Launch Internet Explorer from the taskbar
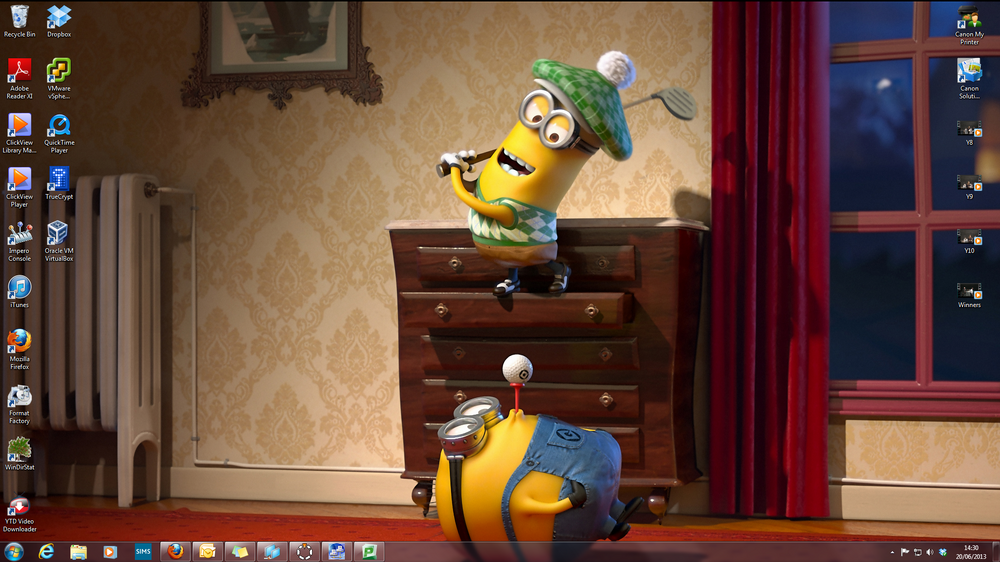1000x562 pixels. [x=46, y=552]
